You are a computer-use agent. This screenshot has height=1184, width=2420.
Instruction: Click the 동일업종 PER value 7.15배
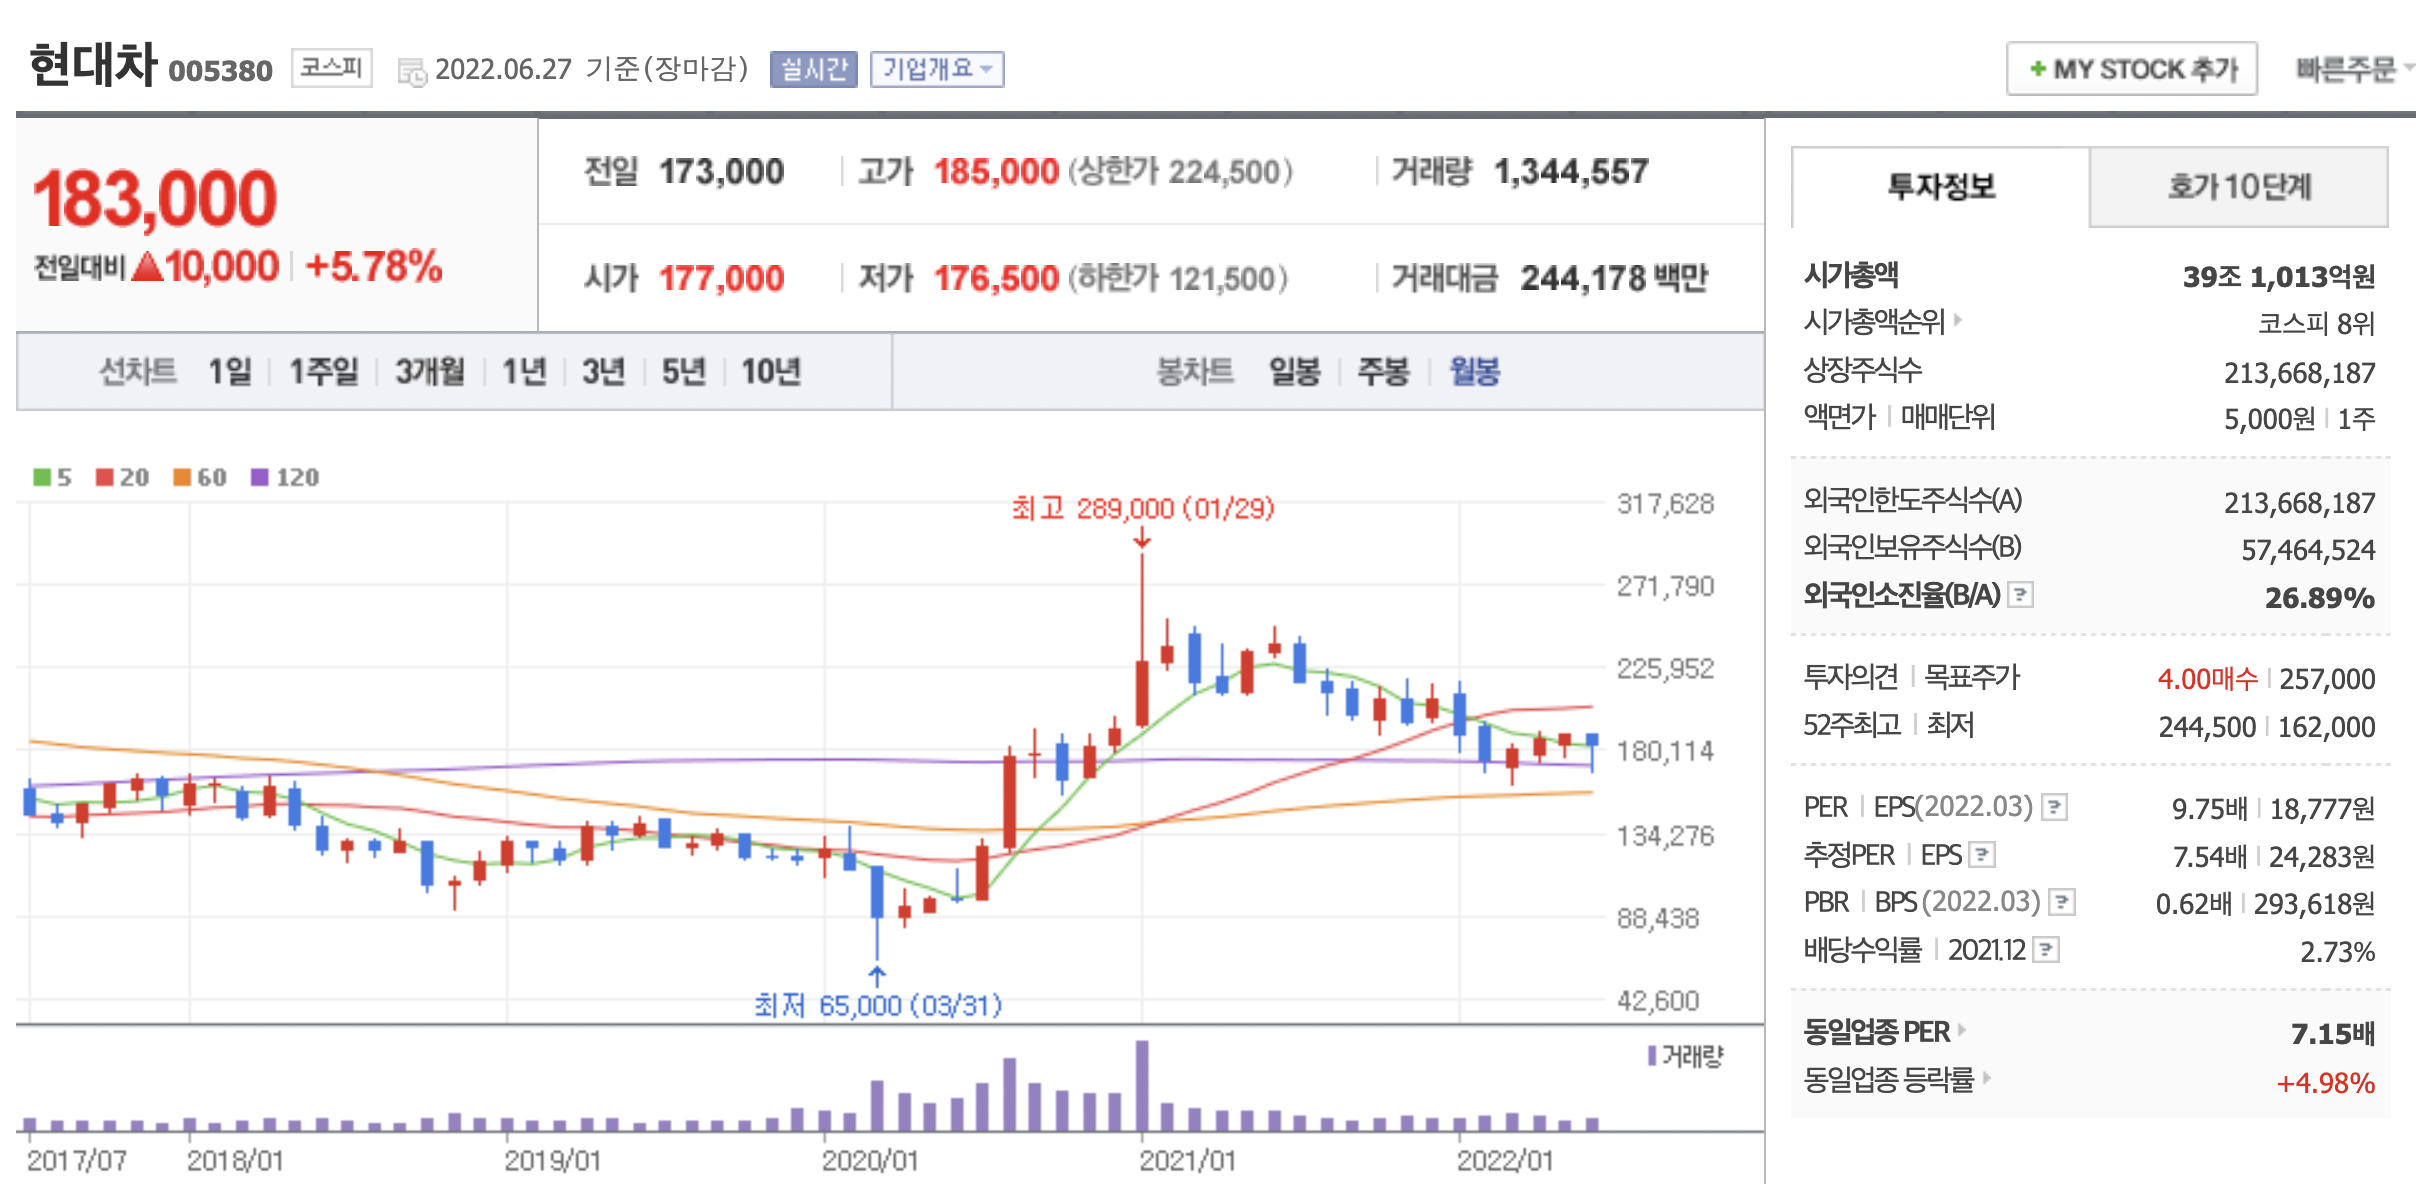(x=2332, y=1034)
